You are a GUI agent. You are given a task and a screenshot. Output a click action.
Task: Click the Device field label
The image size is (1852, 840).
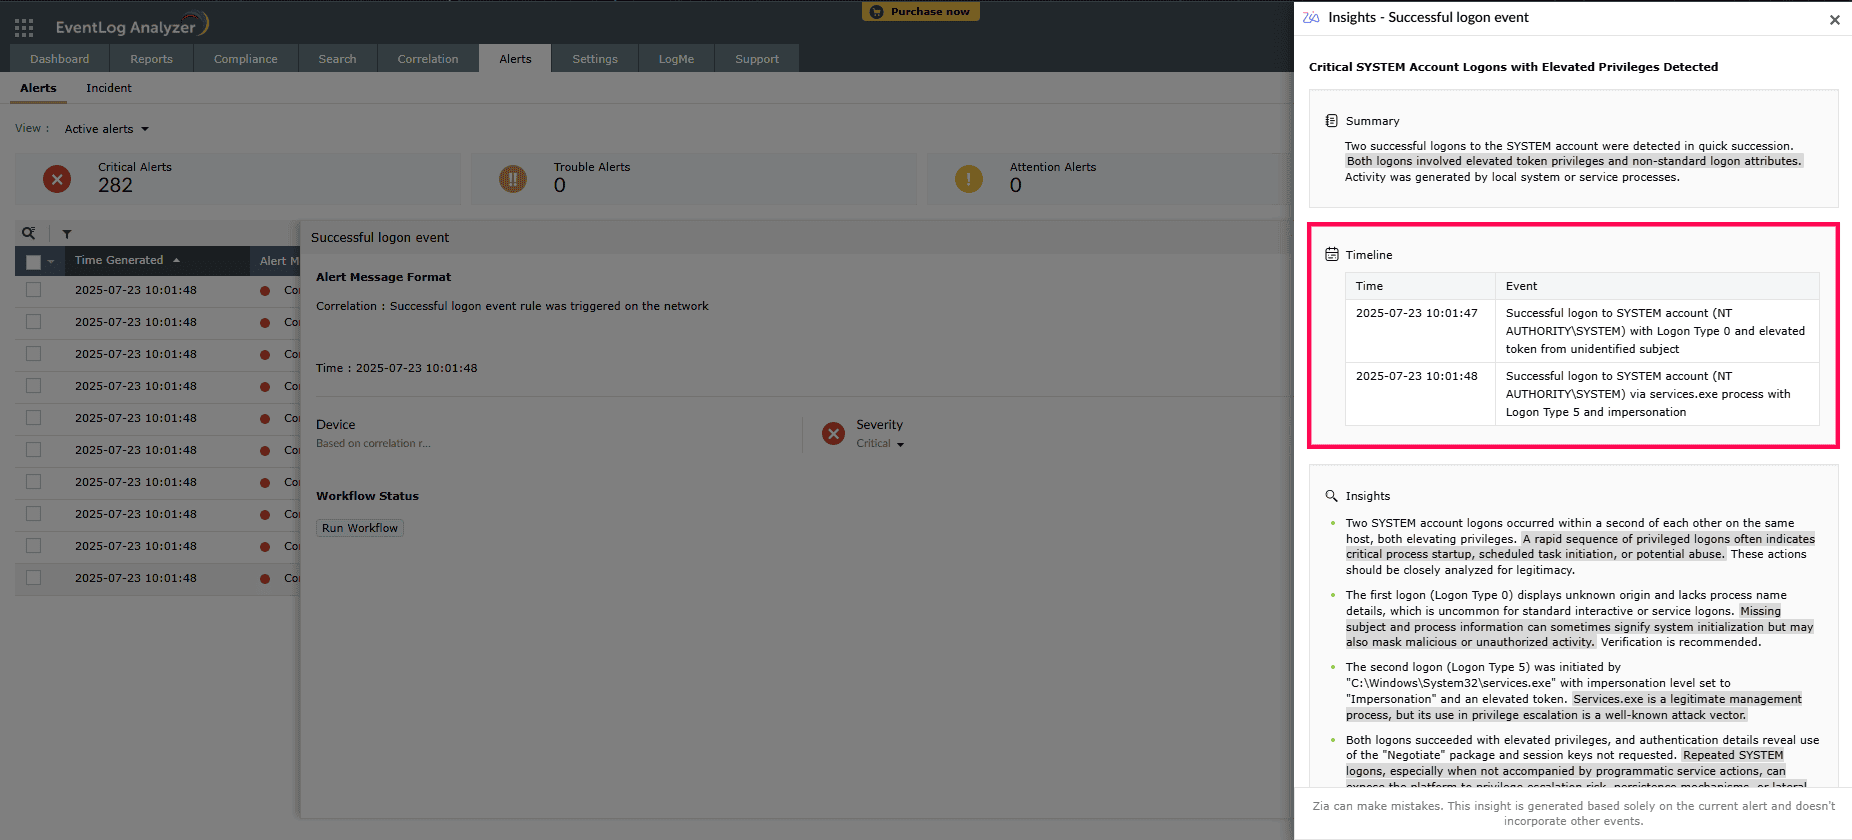[336, 425]
